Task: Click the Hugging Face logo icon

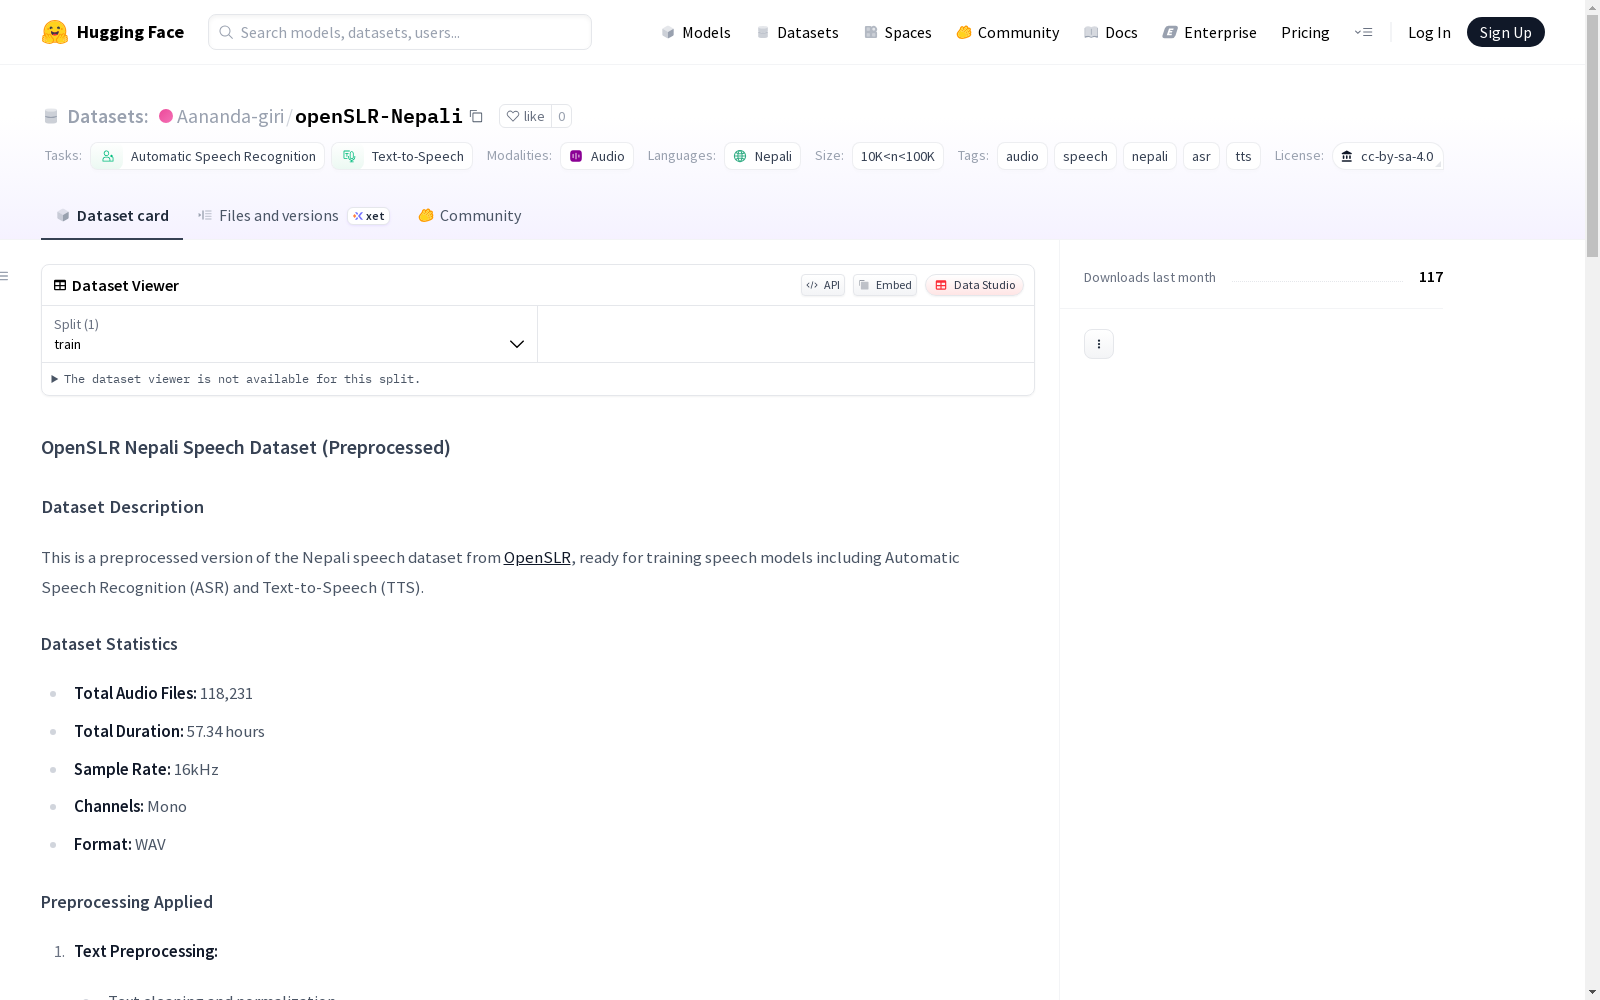Action: [55, 32]
